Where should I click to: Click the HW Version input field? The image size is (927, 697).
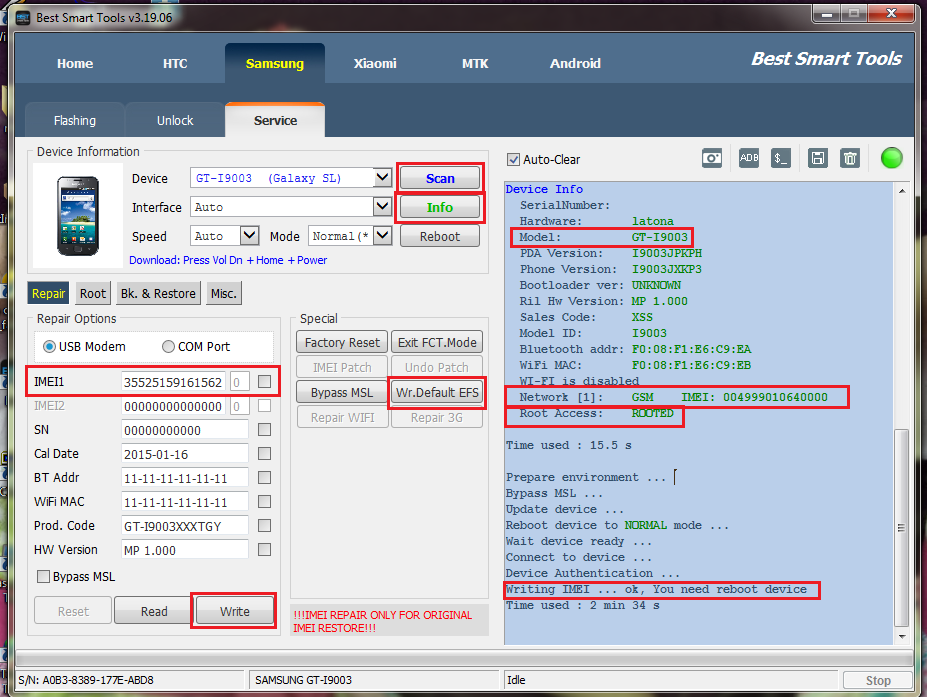pos(184,550)
